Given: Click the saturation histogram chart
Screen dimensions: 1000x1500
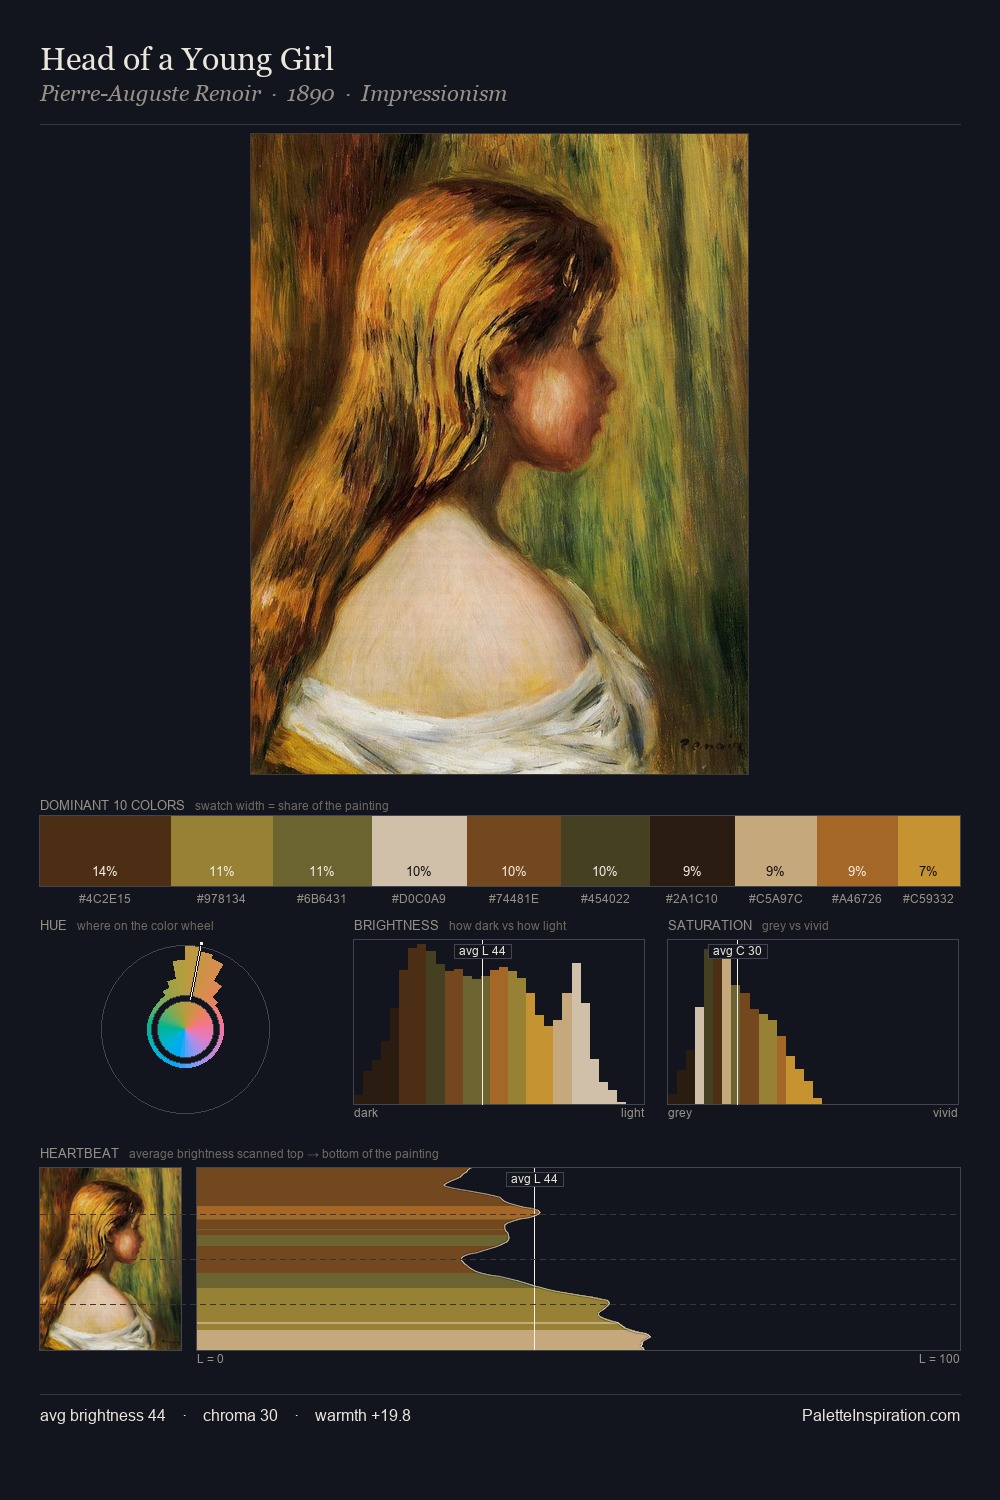Looking at the screenshot, I should tap(813, 1022).
